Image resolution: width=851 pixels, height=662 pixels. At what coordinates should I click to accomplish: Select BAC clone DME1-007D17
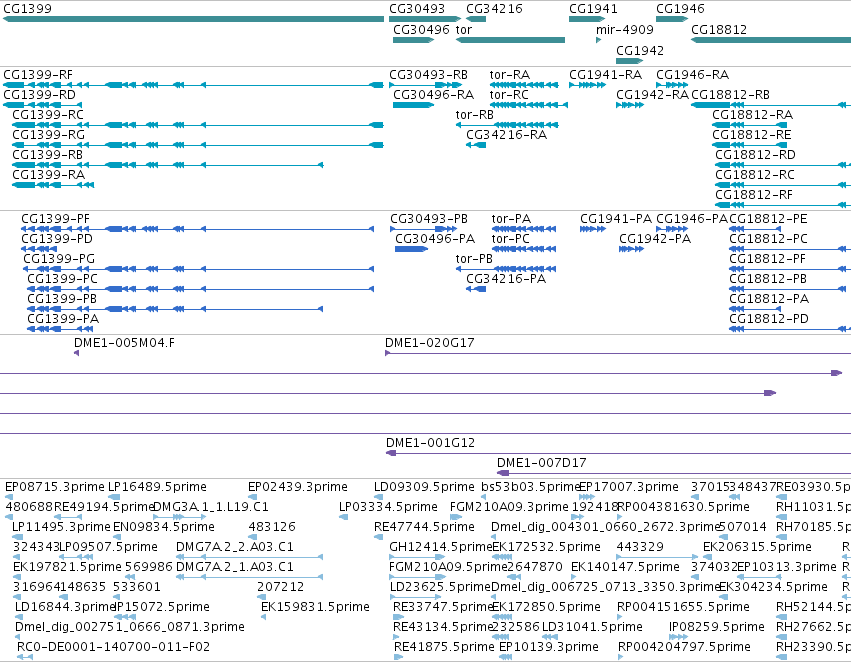pyautogui.click(x=674, y=473)
